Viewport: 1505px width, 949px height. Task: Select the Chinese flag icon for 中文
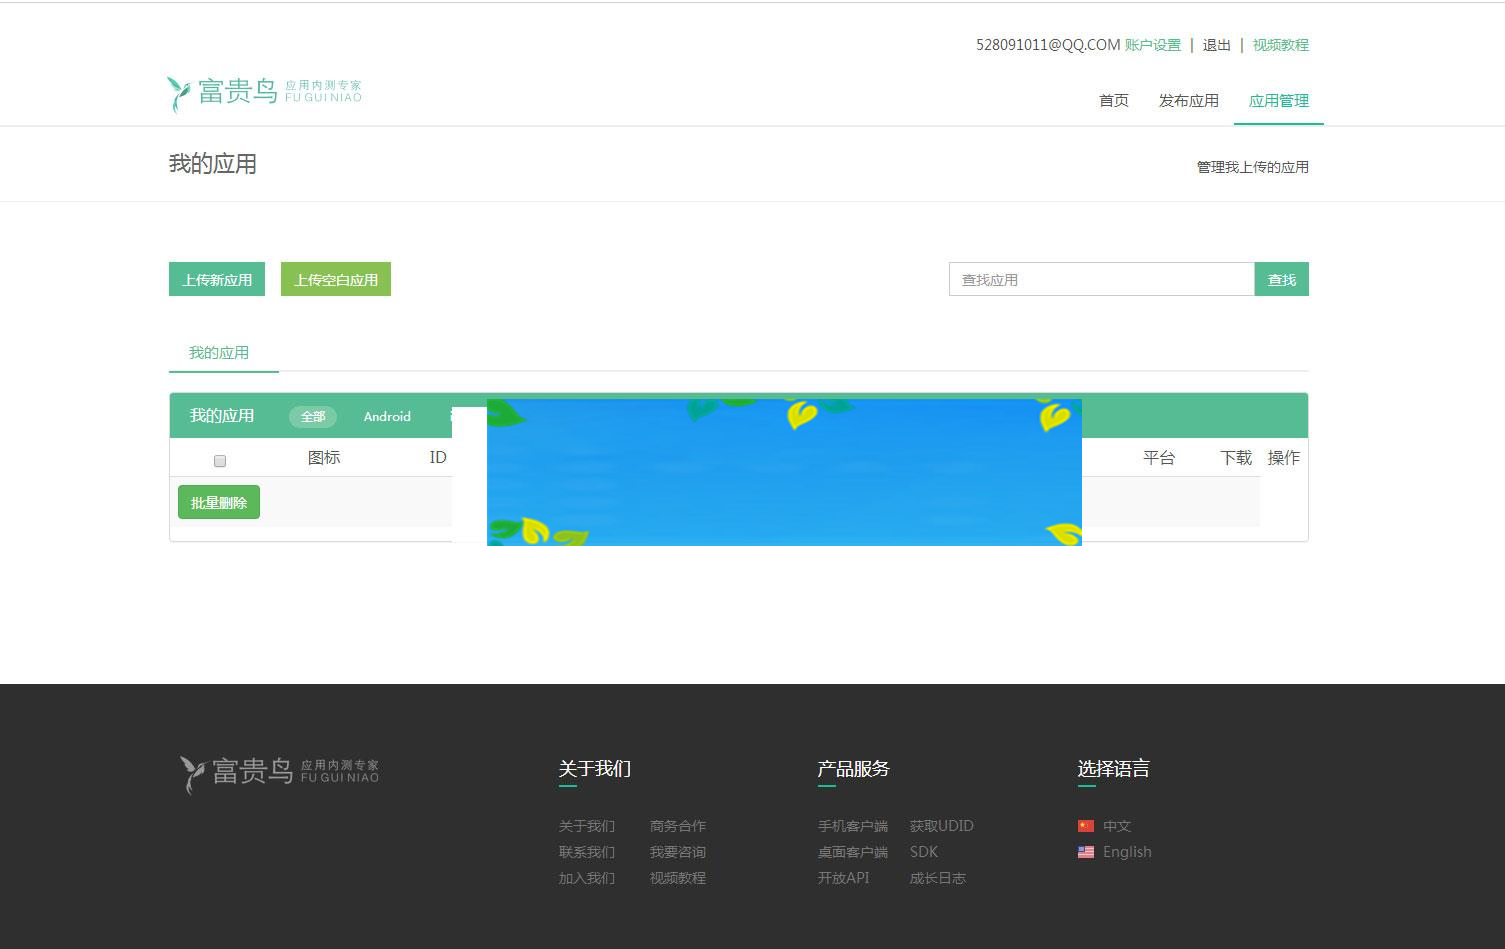[x=1087, y=825]
